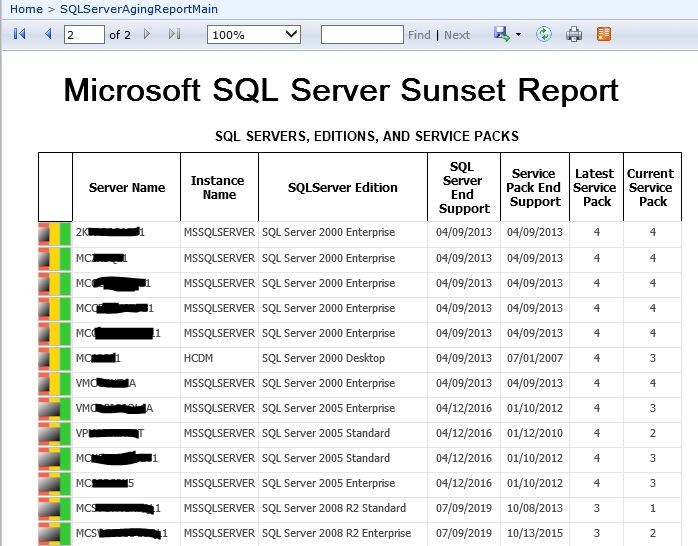Click the Find text input box
Viewport: 698px width, 546px height.
(362, 34)
